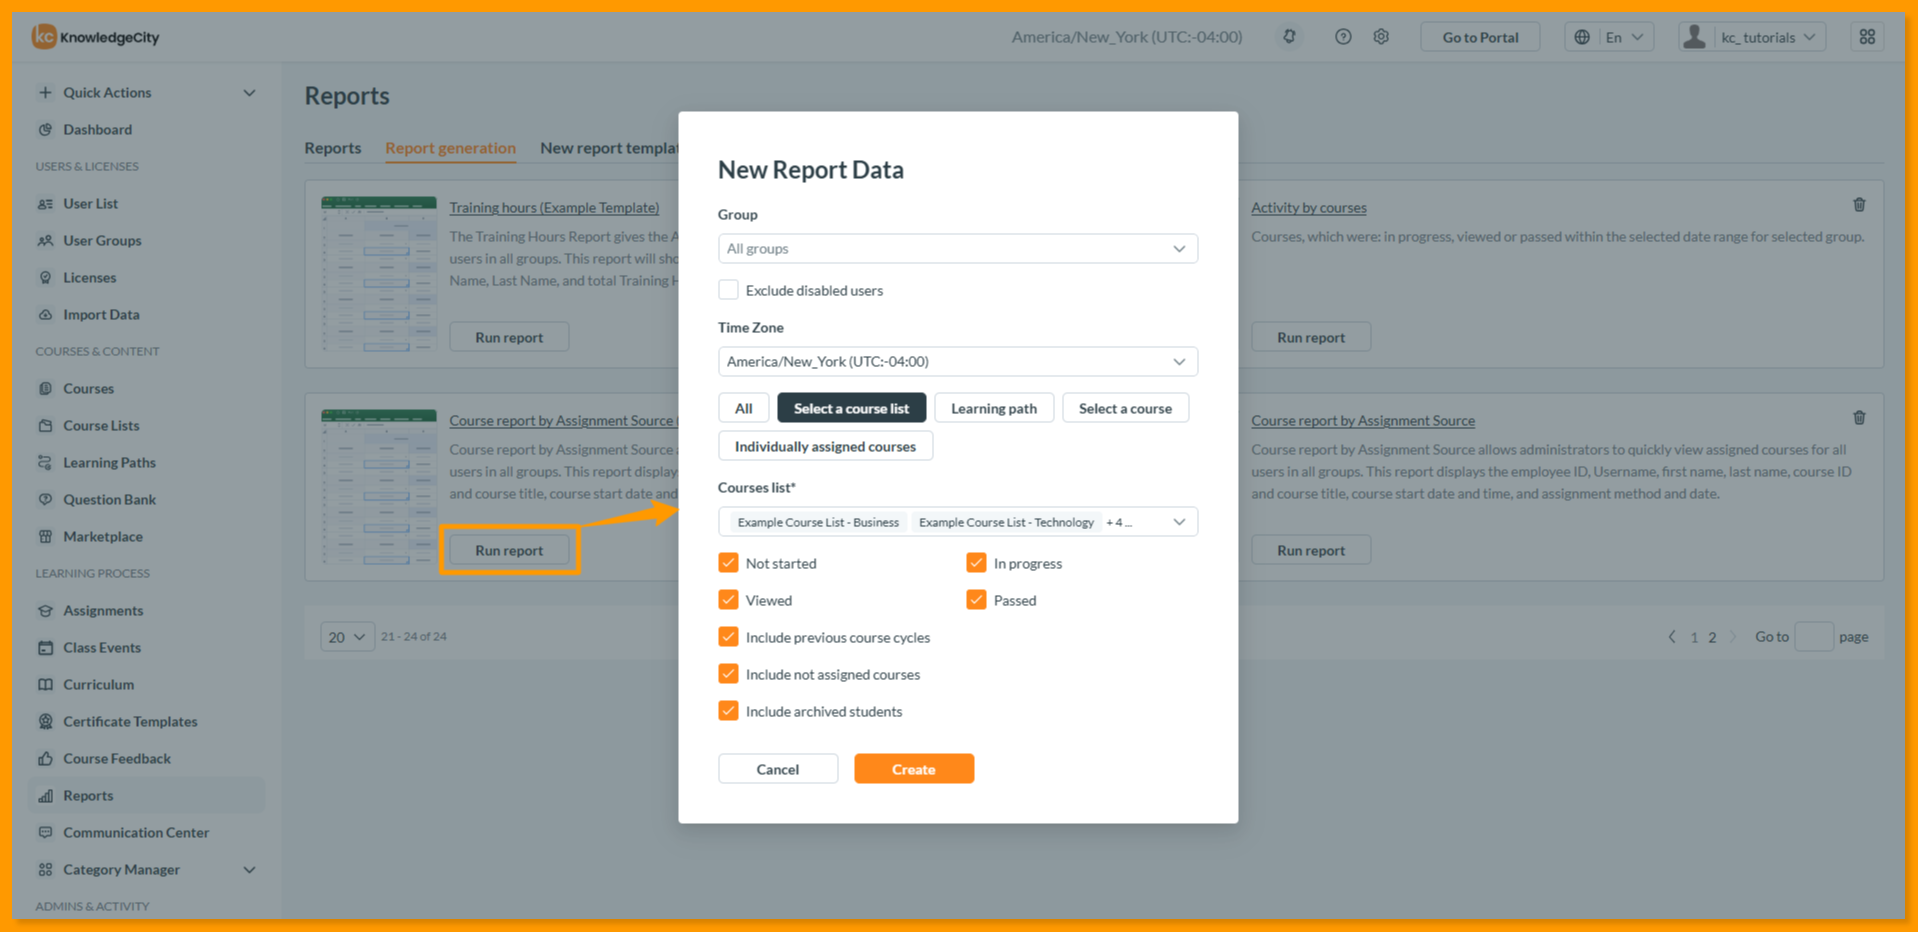
Task: Uncheck the In progress checkbox
Action: click(x=976, y=563)
